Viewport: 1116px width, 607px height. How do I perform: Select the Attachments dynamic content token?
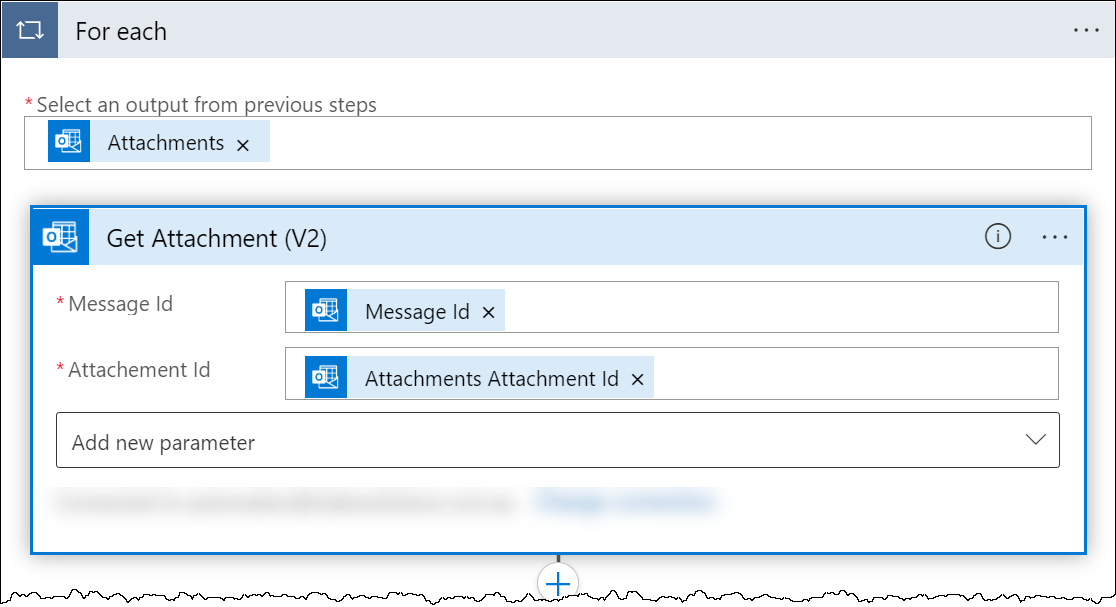165,143
